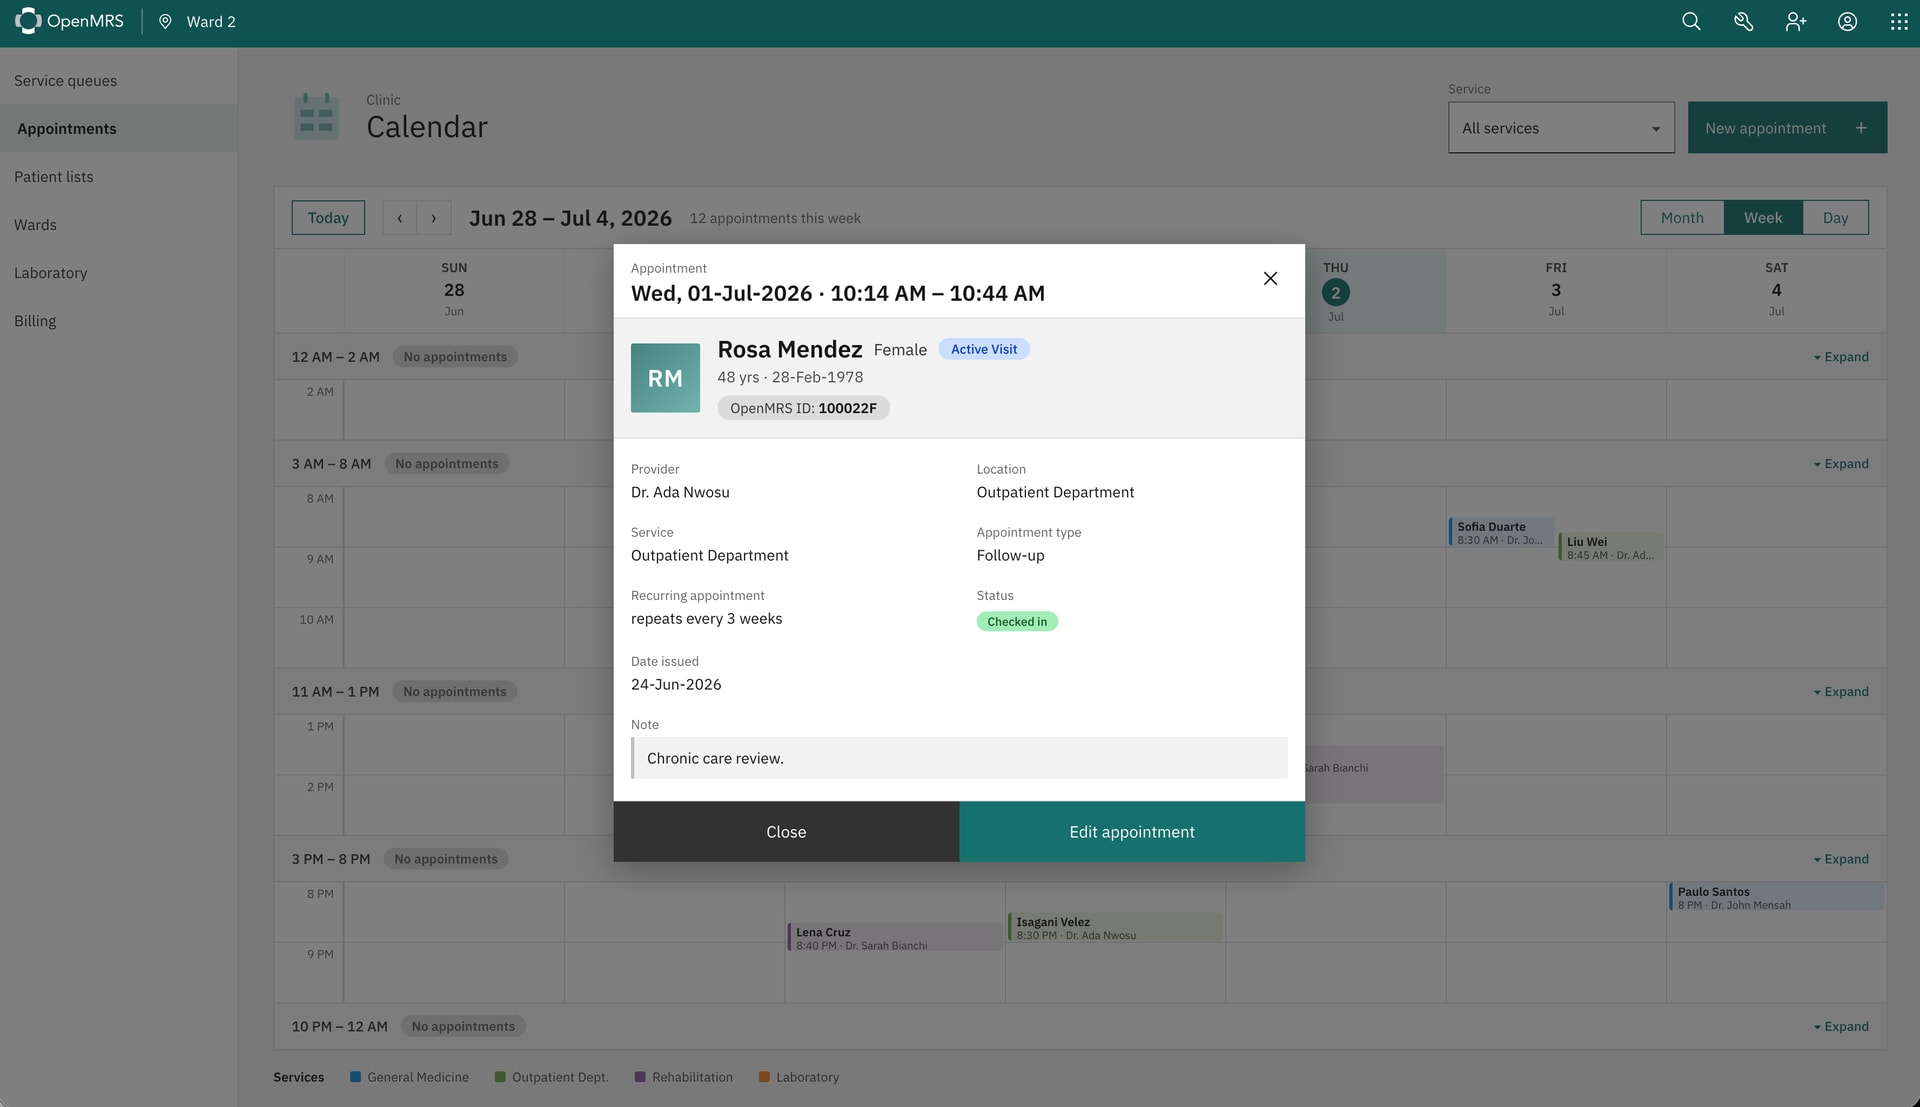1920x1107 pixels.
Task: Open Billing in sidebar
Action: (119, 320)
